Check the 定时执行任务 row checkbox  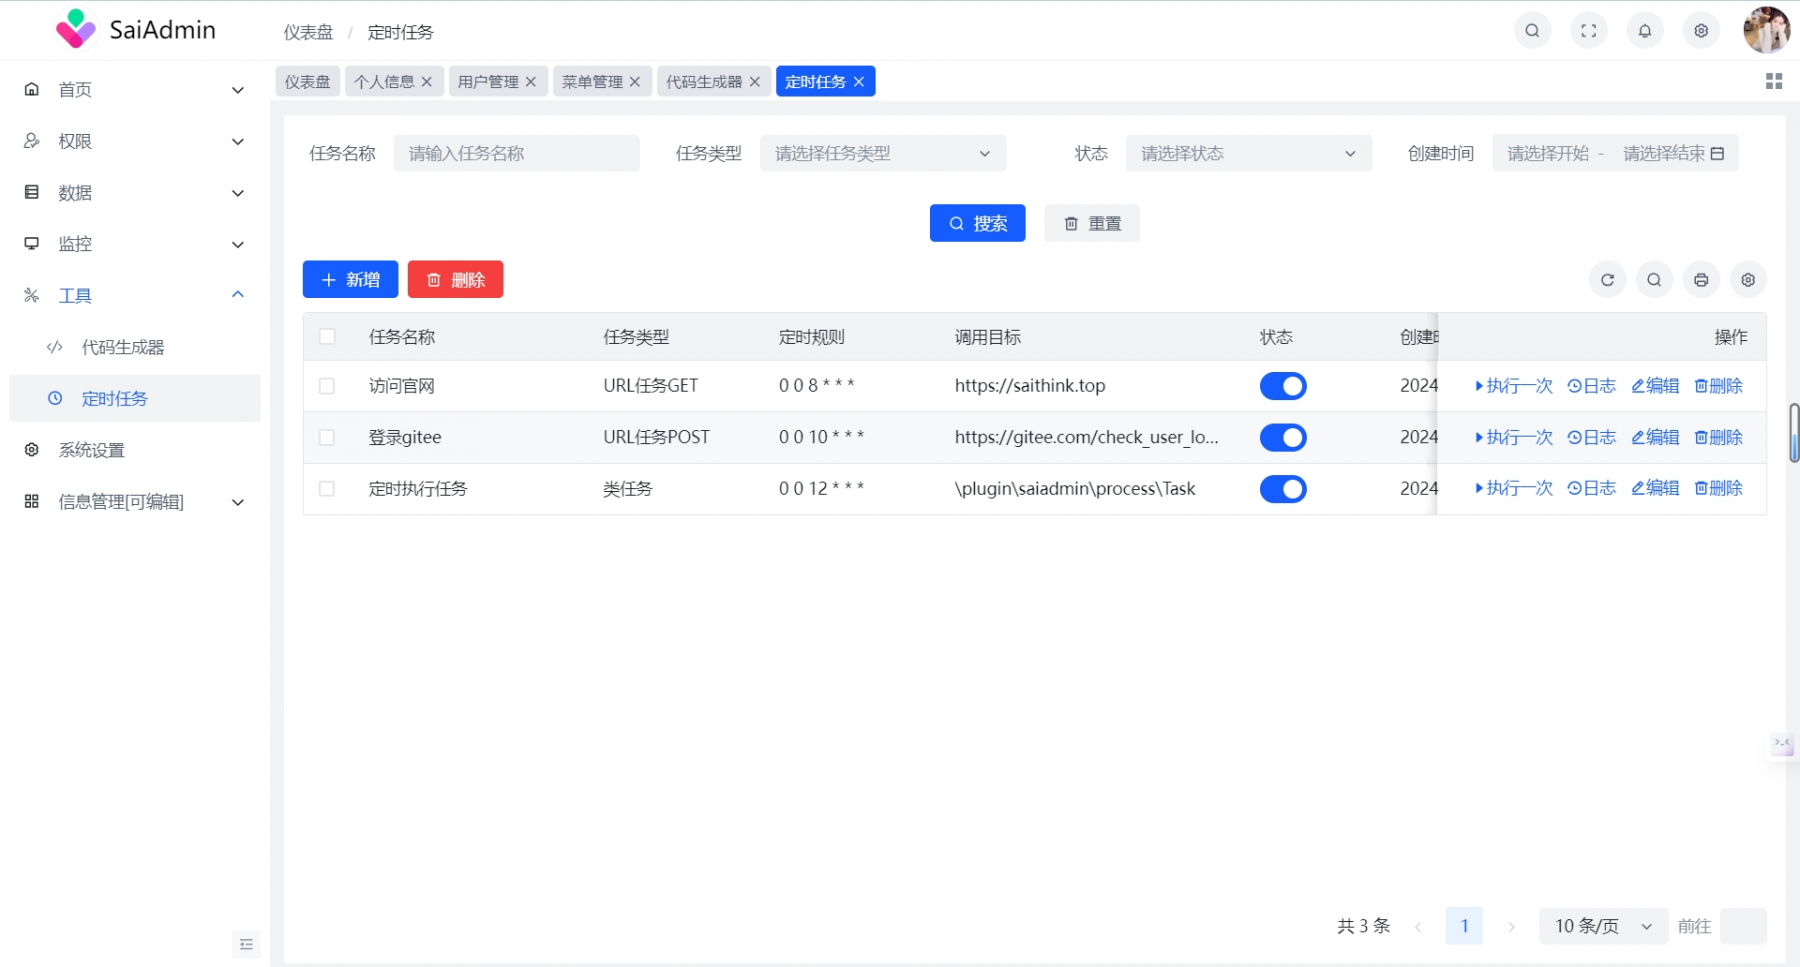pos(327,489)
